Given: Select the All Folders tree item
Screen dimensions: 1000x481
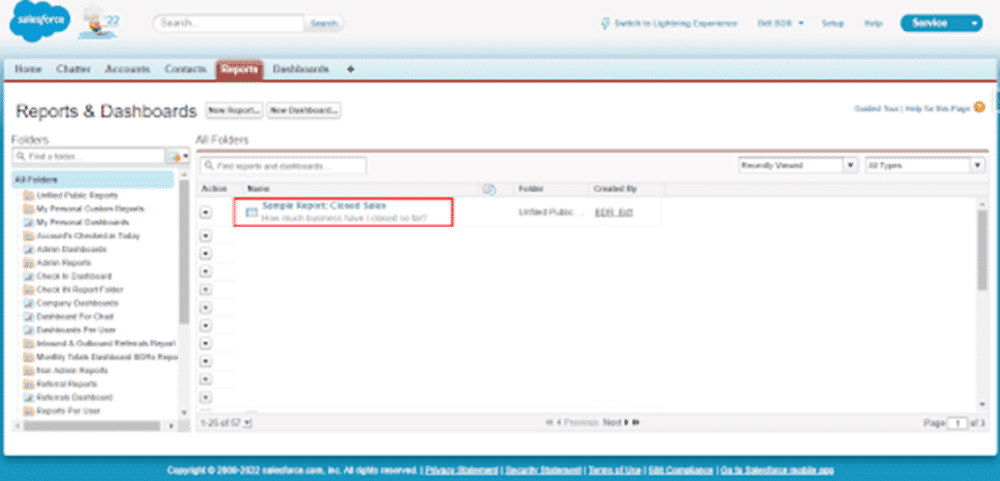Looking at the screenshot, I should coord(92,180).
